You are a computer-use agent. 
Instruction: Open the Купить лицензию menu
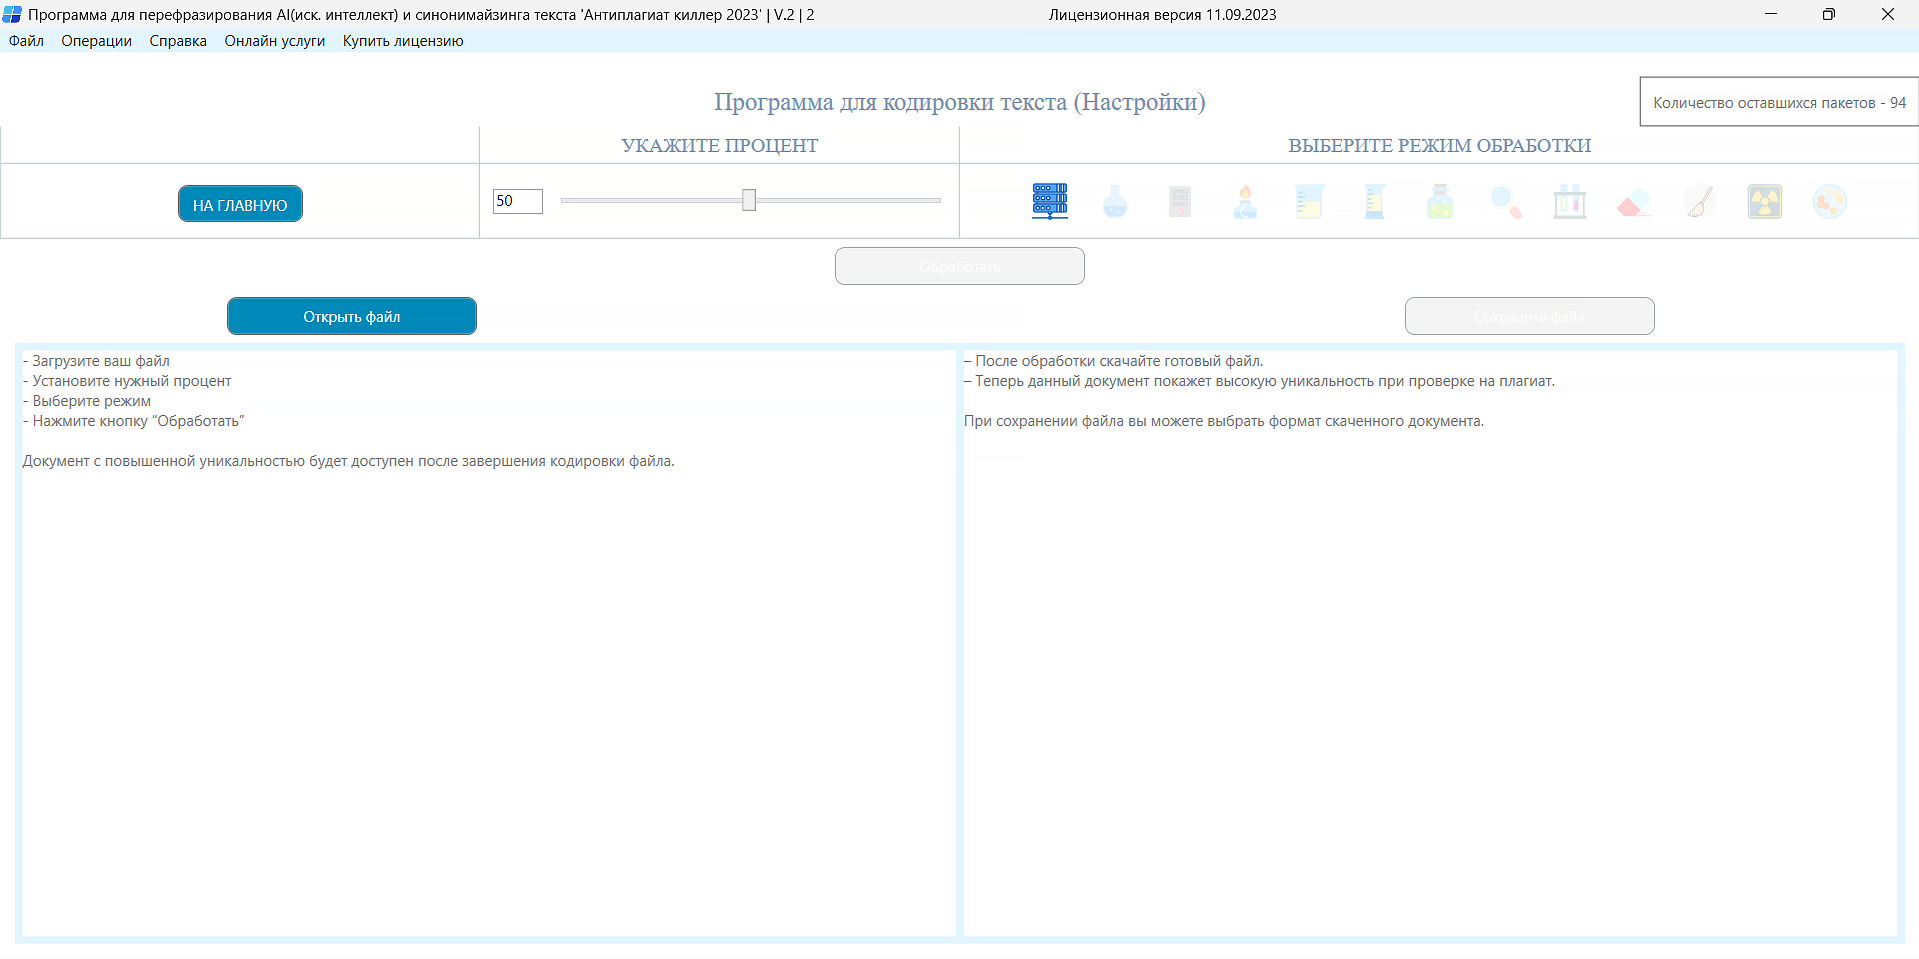coord(403,41)
